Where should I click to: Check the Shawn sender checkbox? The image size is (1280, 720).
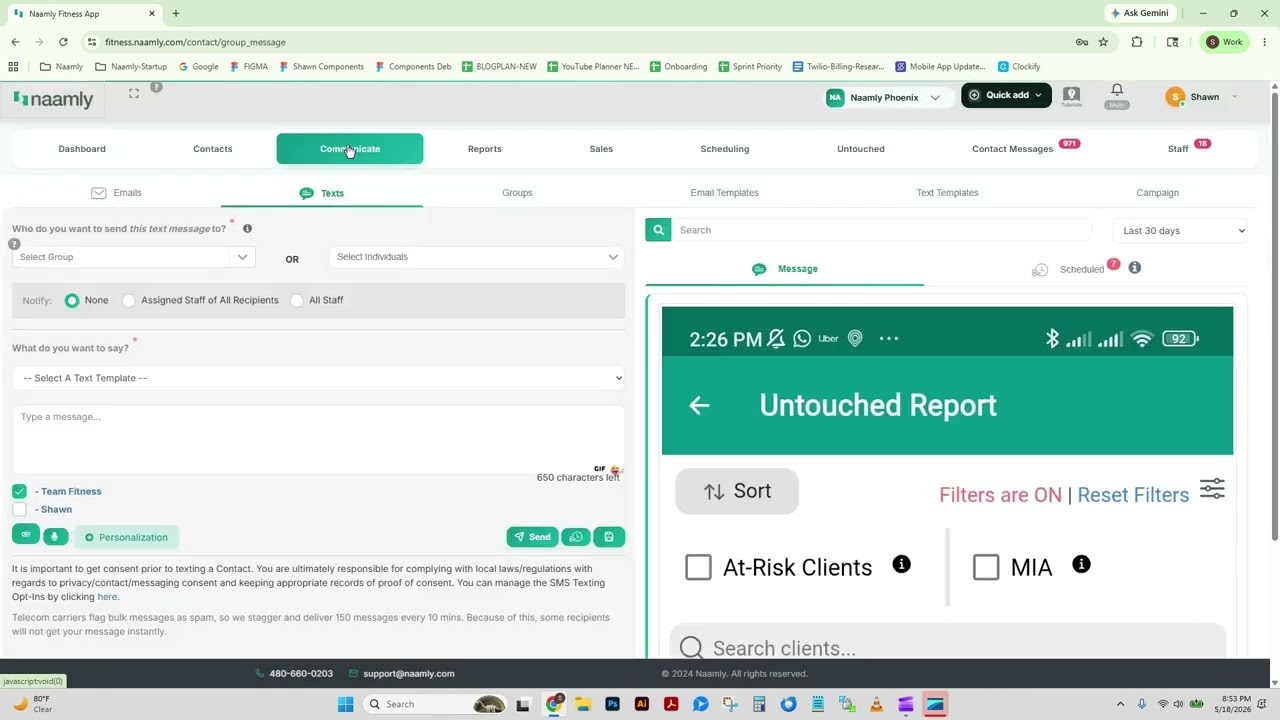(x=19, y=509)
